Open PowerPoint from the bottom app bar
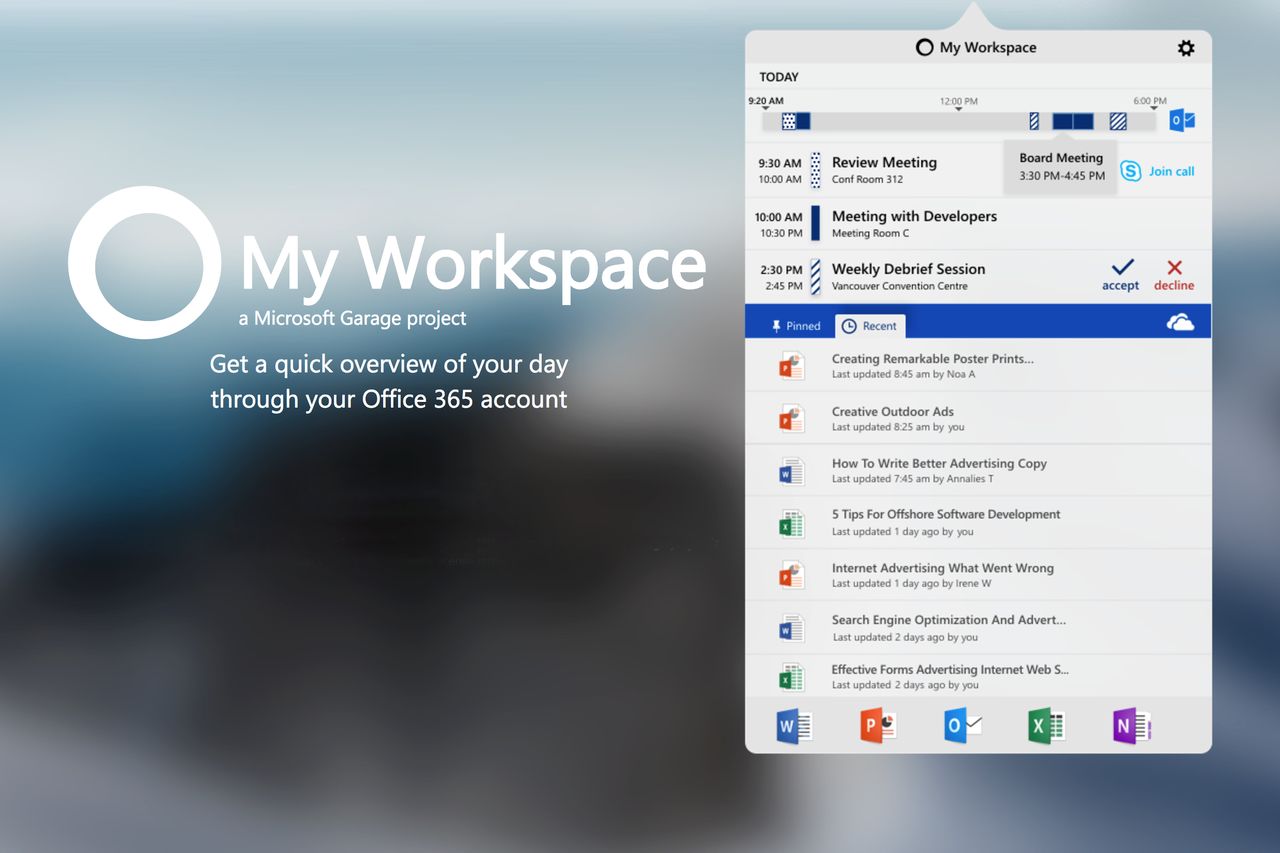This screenshot has width=1280, height=853. pyautogui.click(x=877, y=725)
